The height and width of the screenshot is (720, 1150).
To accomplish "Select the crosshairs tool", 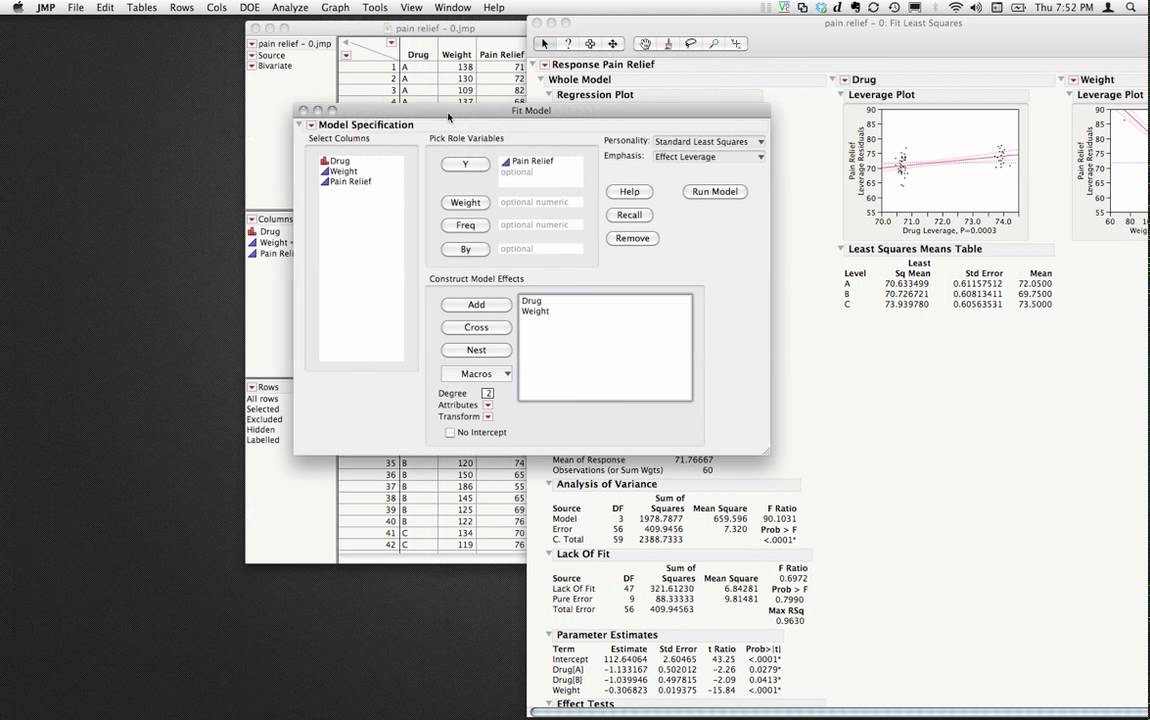I will click(736, 44).
